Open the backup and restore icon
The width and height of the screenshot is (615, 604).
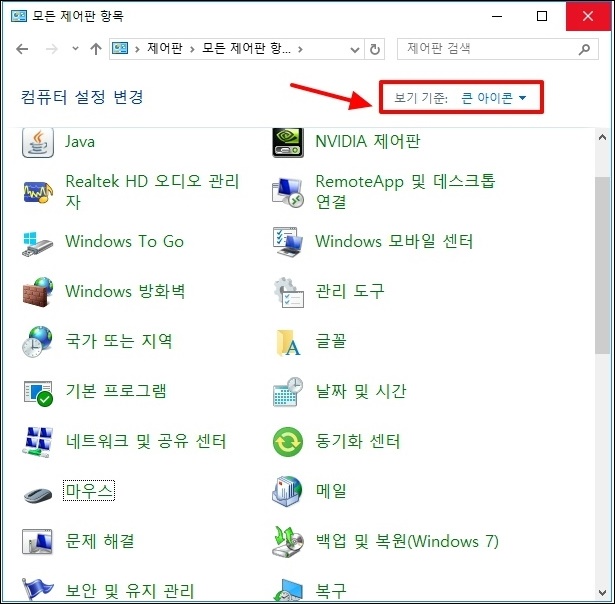coord(288,542)
